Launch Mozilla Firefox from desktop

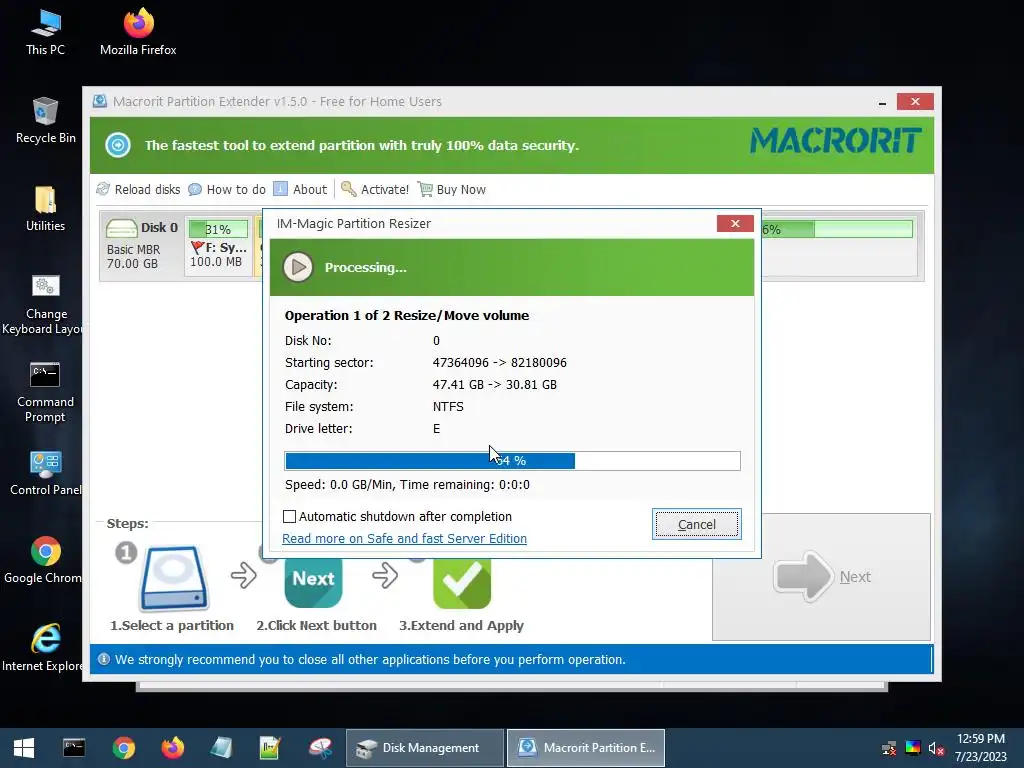138,31
